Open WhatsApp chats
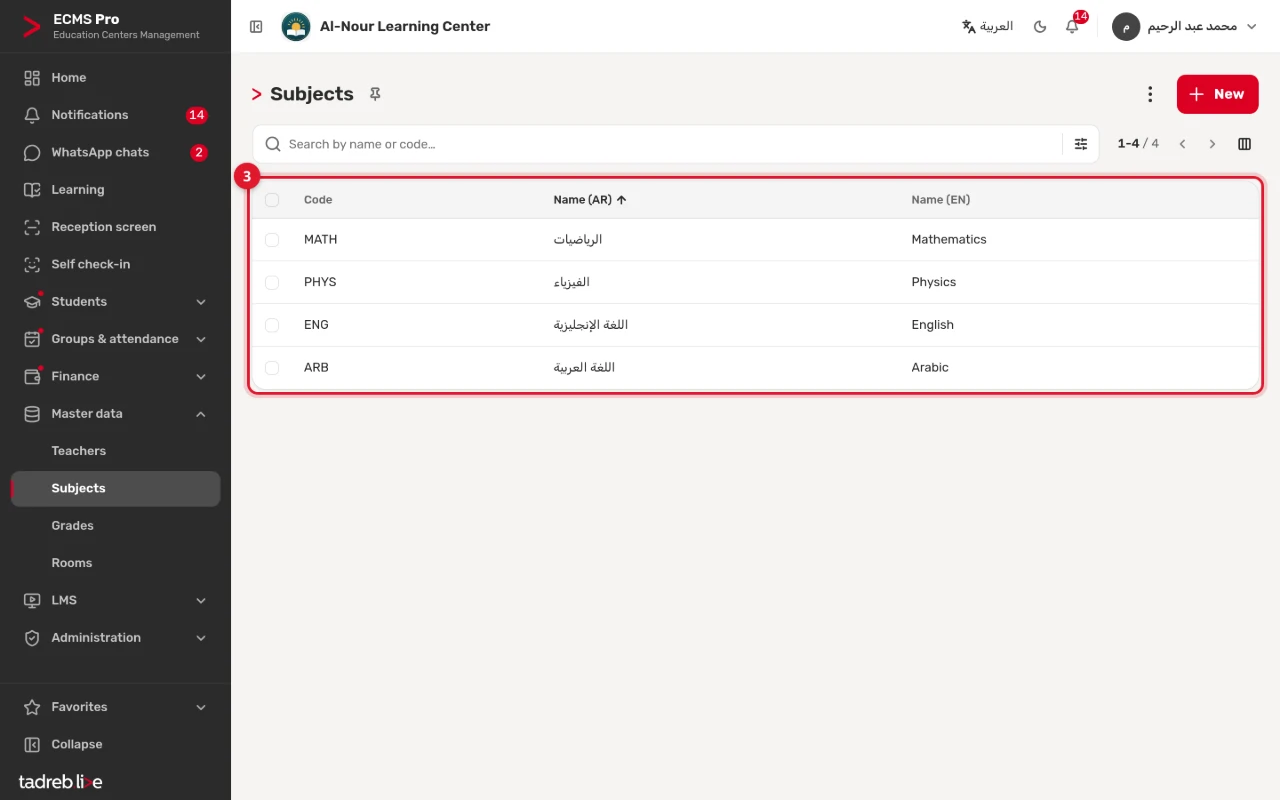 tap(115, 152)
